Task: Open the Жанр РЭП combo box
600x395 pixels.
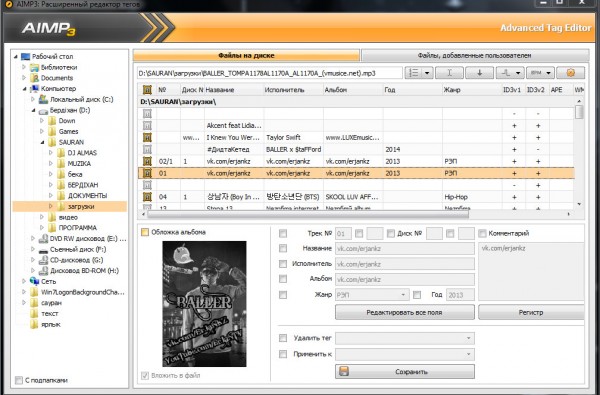Action: [x=372, y=295]
